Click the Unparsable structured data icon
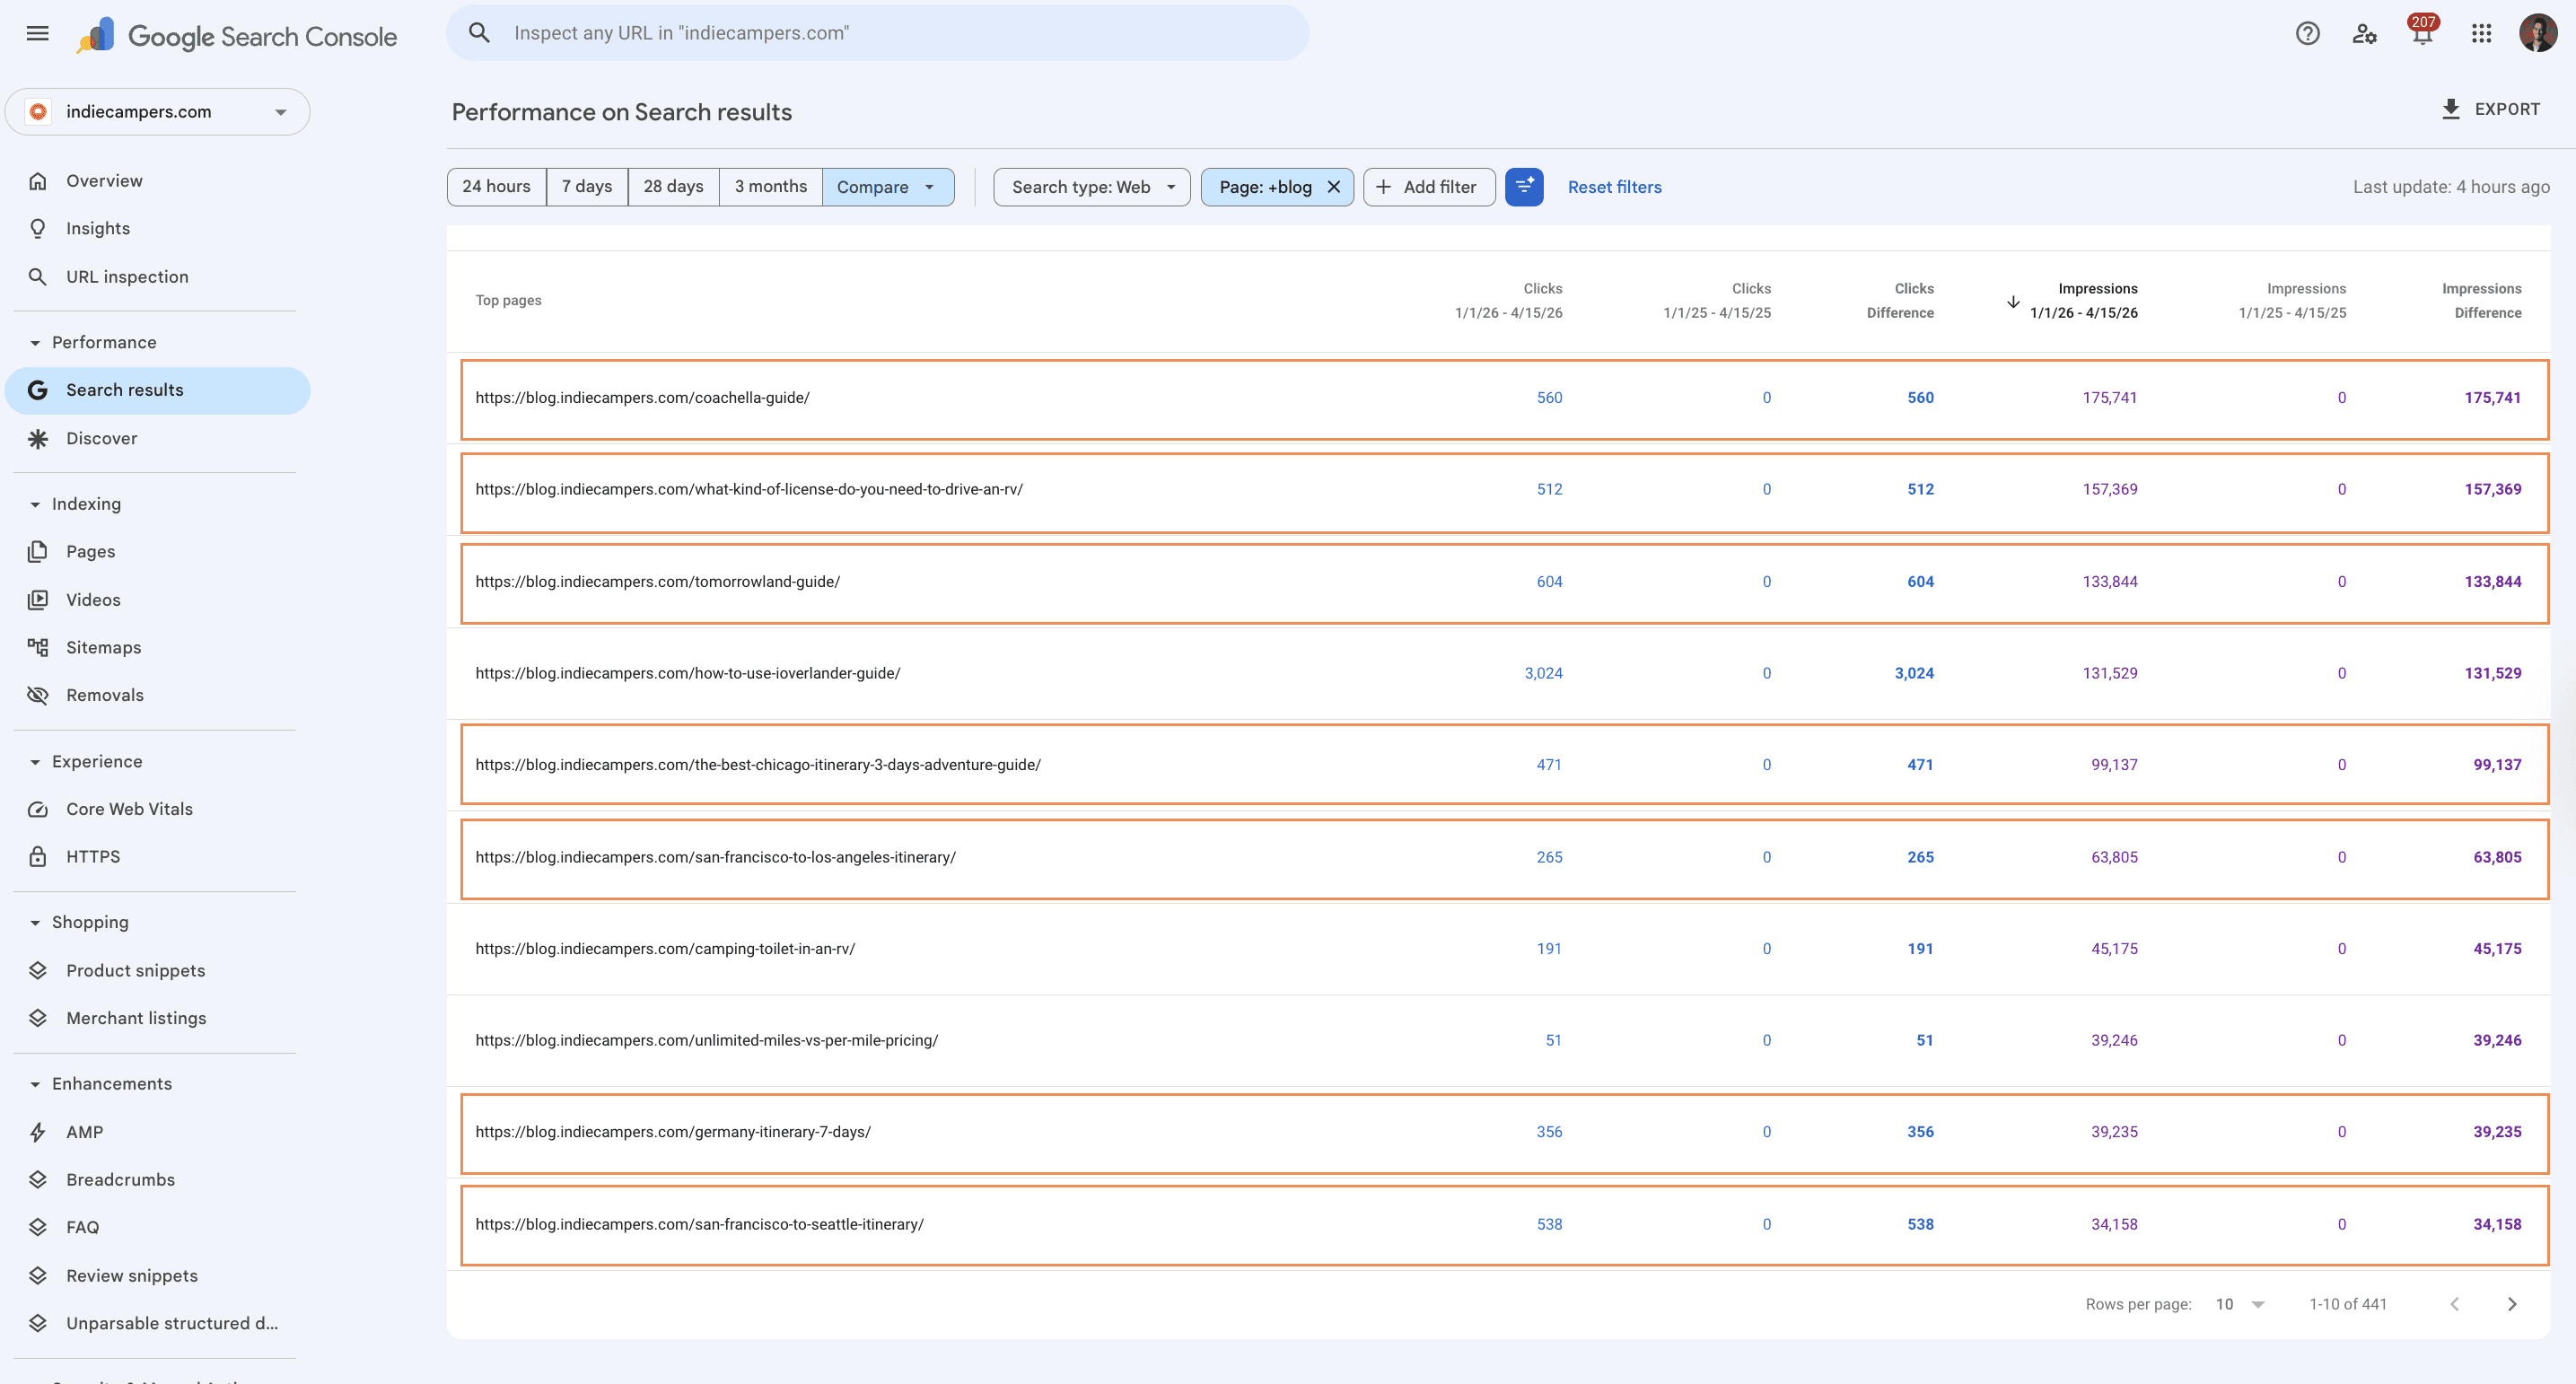This screenshot has height=1384, width=2576. tap(38, 1323)
